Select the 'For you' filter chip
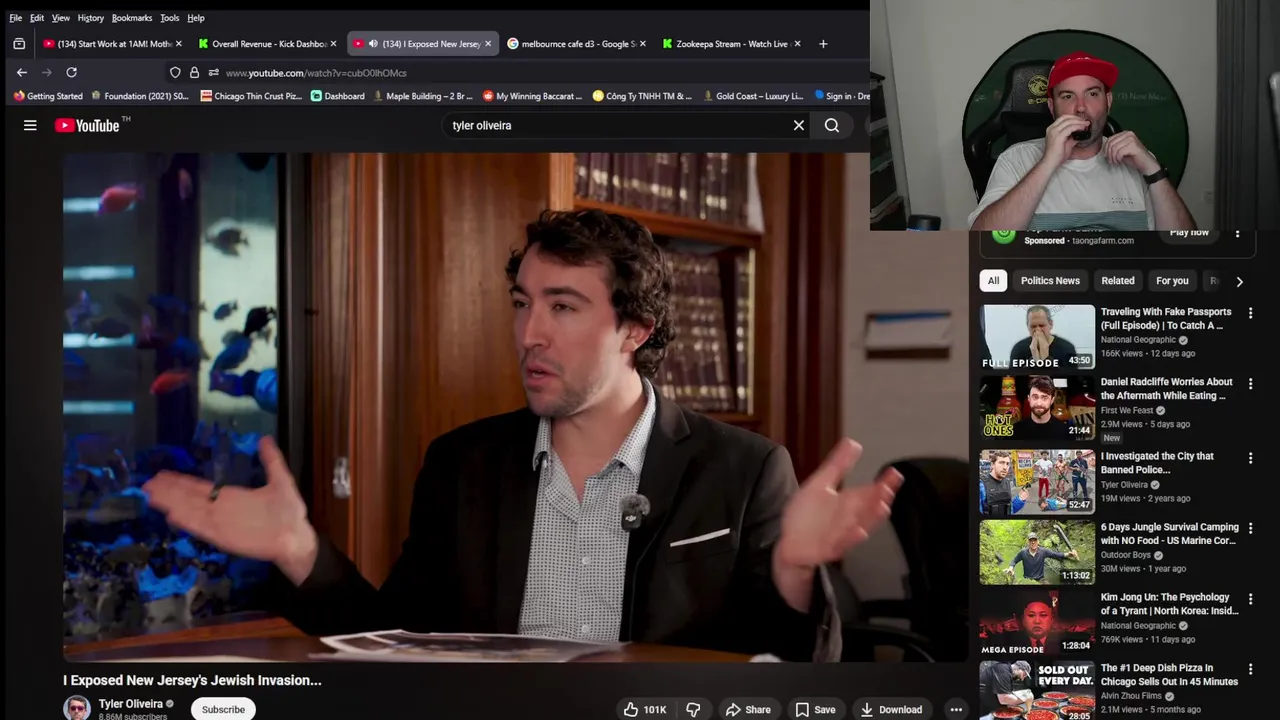The width and height of the screenshot is (1280, 720). pyautogui.click(x=1172, y=281)
